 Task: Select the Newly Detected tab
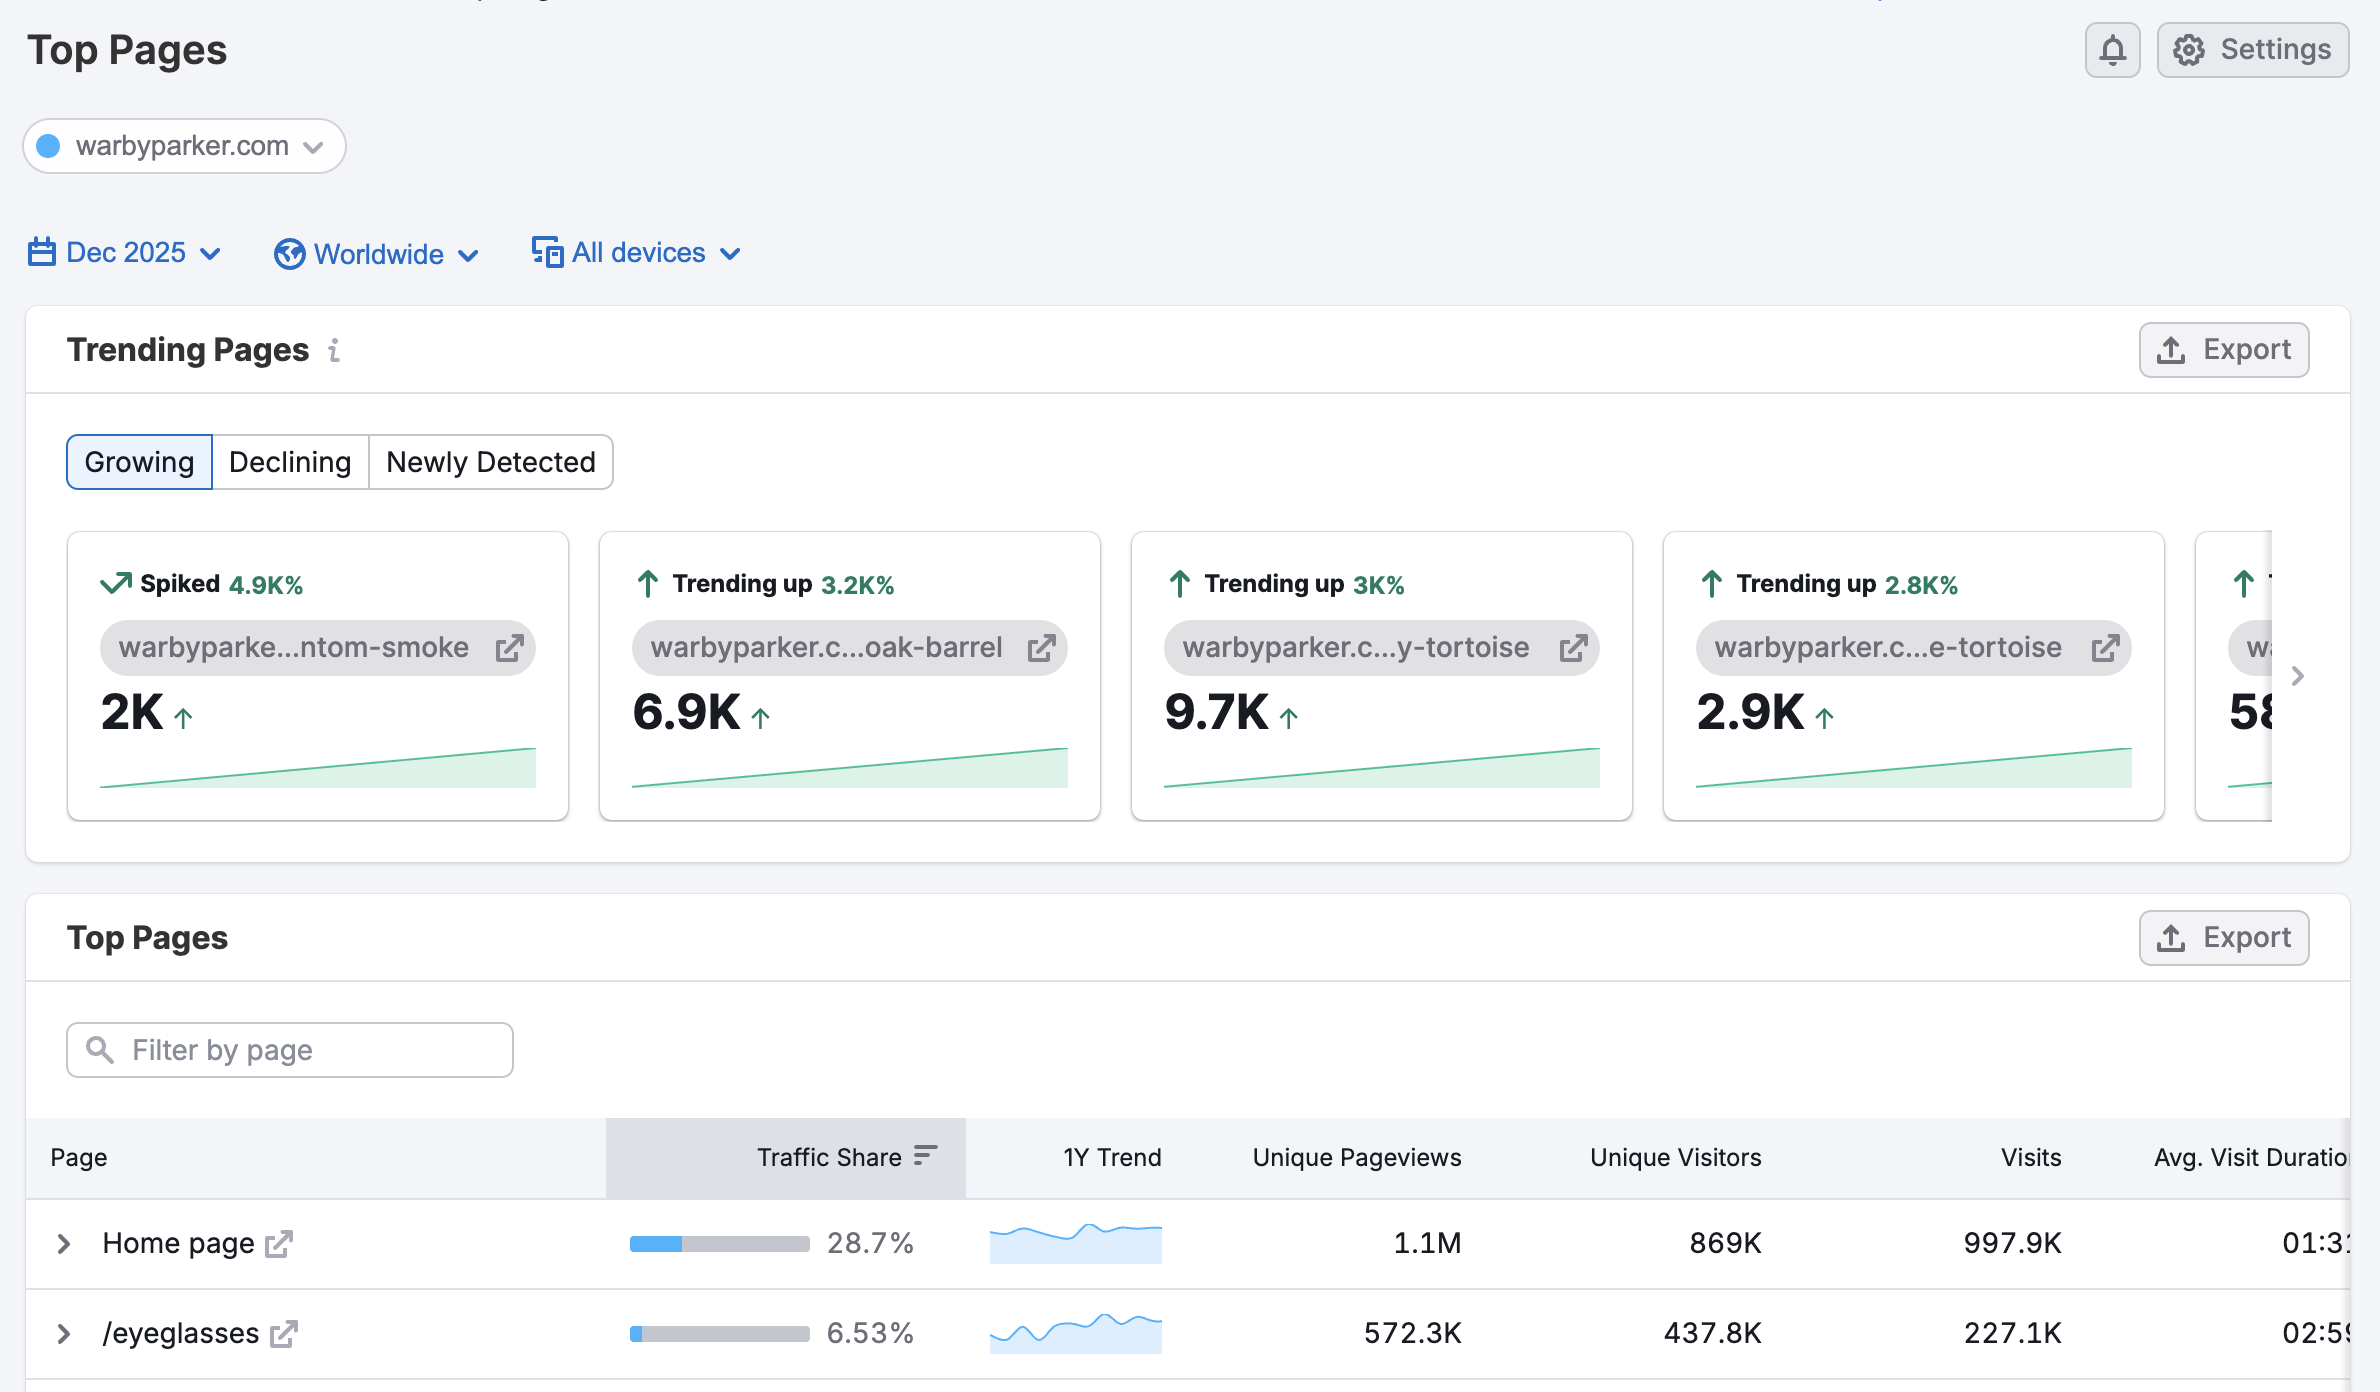(x=490, y=461)
